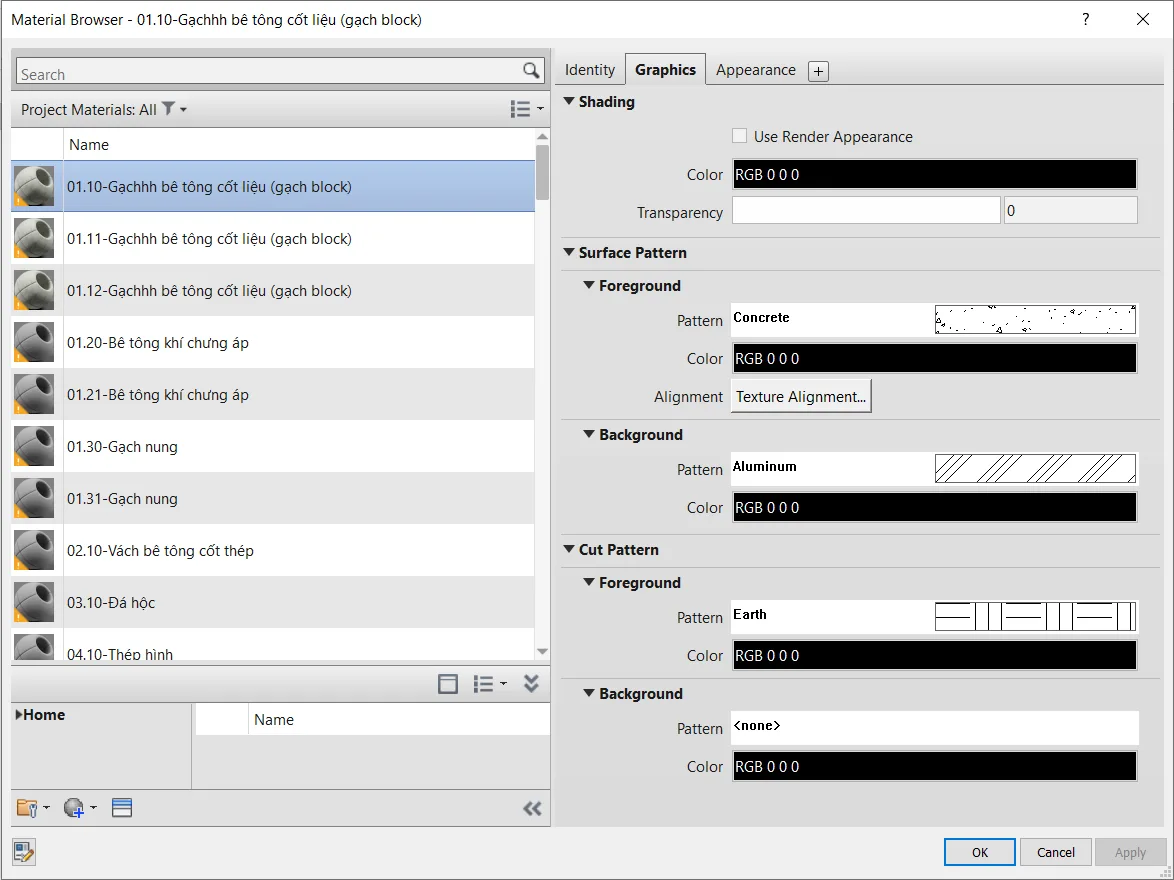Click in the Search materials field
This screenshot has height=880, width=1174.
[270, 72]
